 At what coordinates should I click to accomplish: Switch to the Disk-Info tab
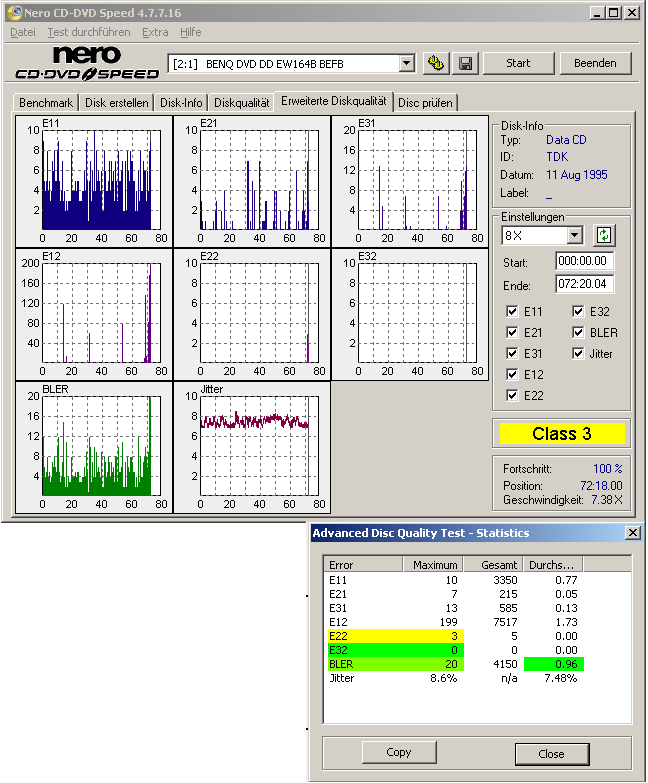pyautogui.click(x=181, y=102)
